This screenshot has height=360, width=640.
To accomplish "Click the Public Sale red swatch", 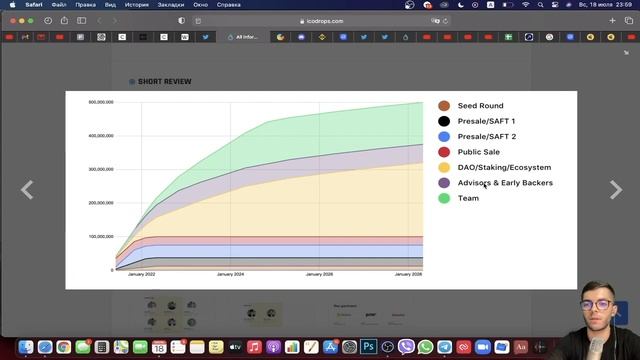I will [x=444, y=152].
